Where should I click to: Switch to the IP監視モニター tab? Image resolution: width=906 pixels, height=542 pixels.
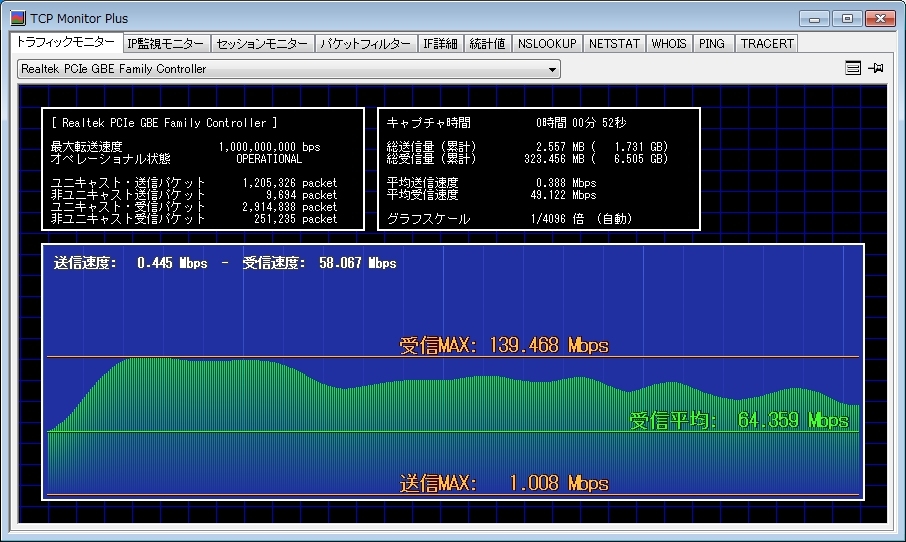[166, 44]
